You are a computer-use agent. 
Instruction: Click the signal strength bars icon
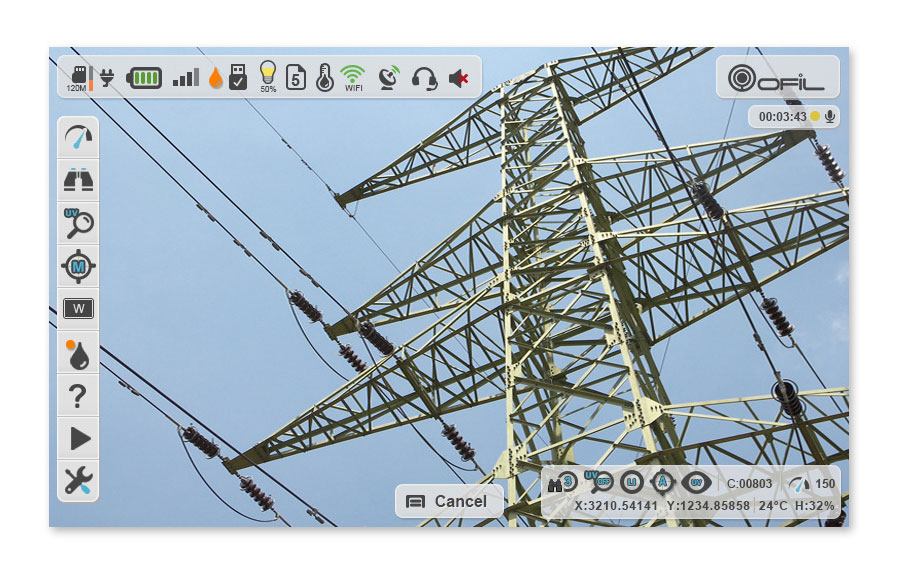(186, 77)
